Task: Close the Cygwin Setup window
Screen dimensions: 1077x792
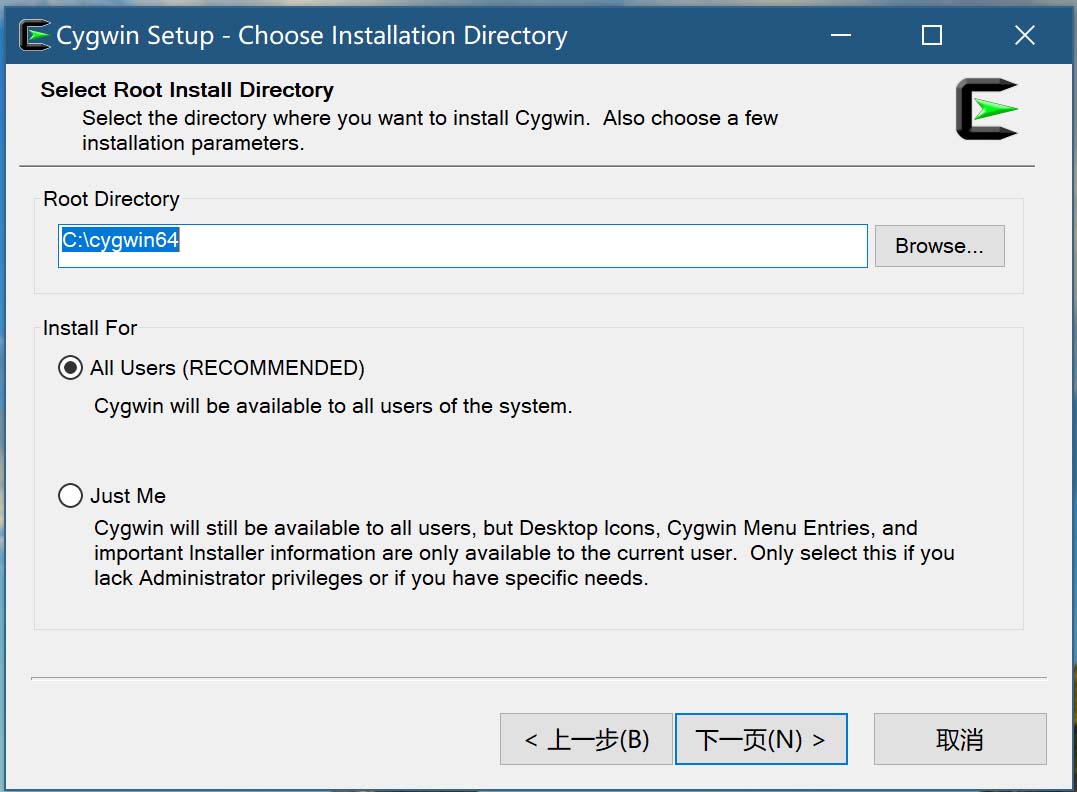Action: (x=1024, y=35)
